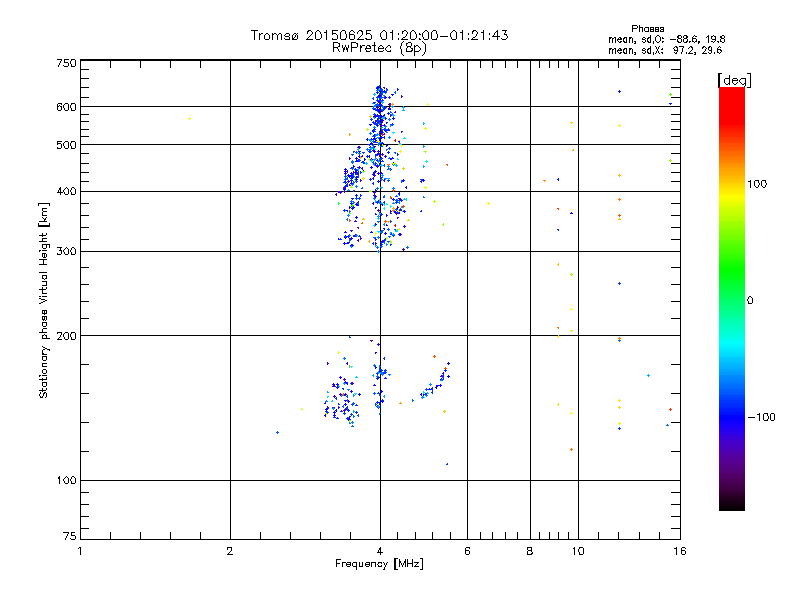Click the 300 height axis tick label
800x600 pixels.
pyautogui.click(x=66, y=252)
